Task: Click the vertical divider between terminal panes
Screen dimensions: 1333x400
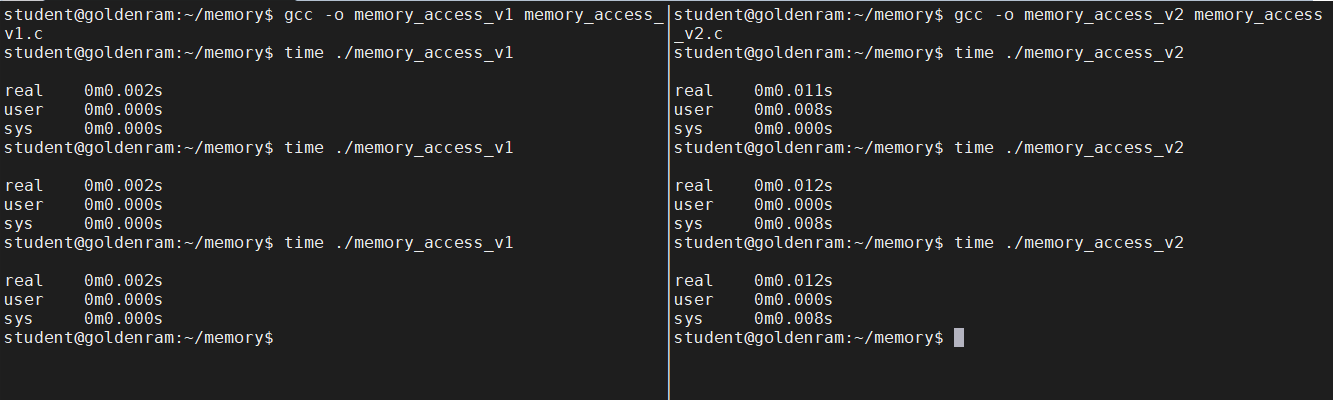Action: tap(668, 200)
